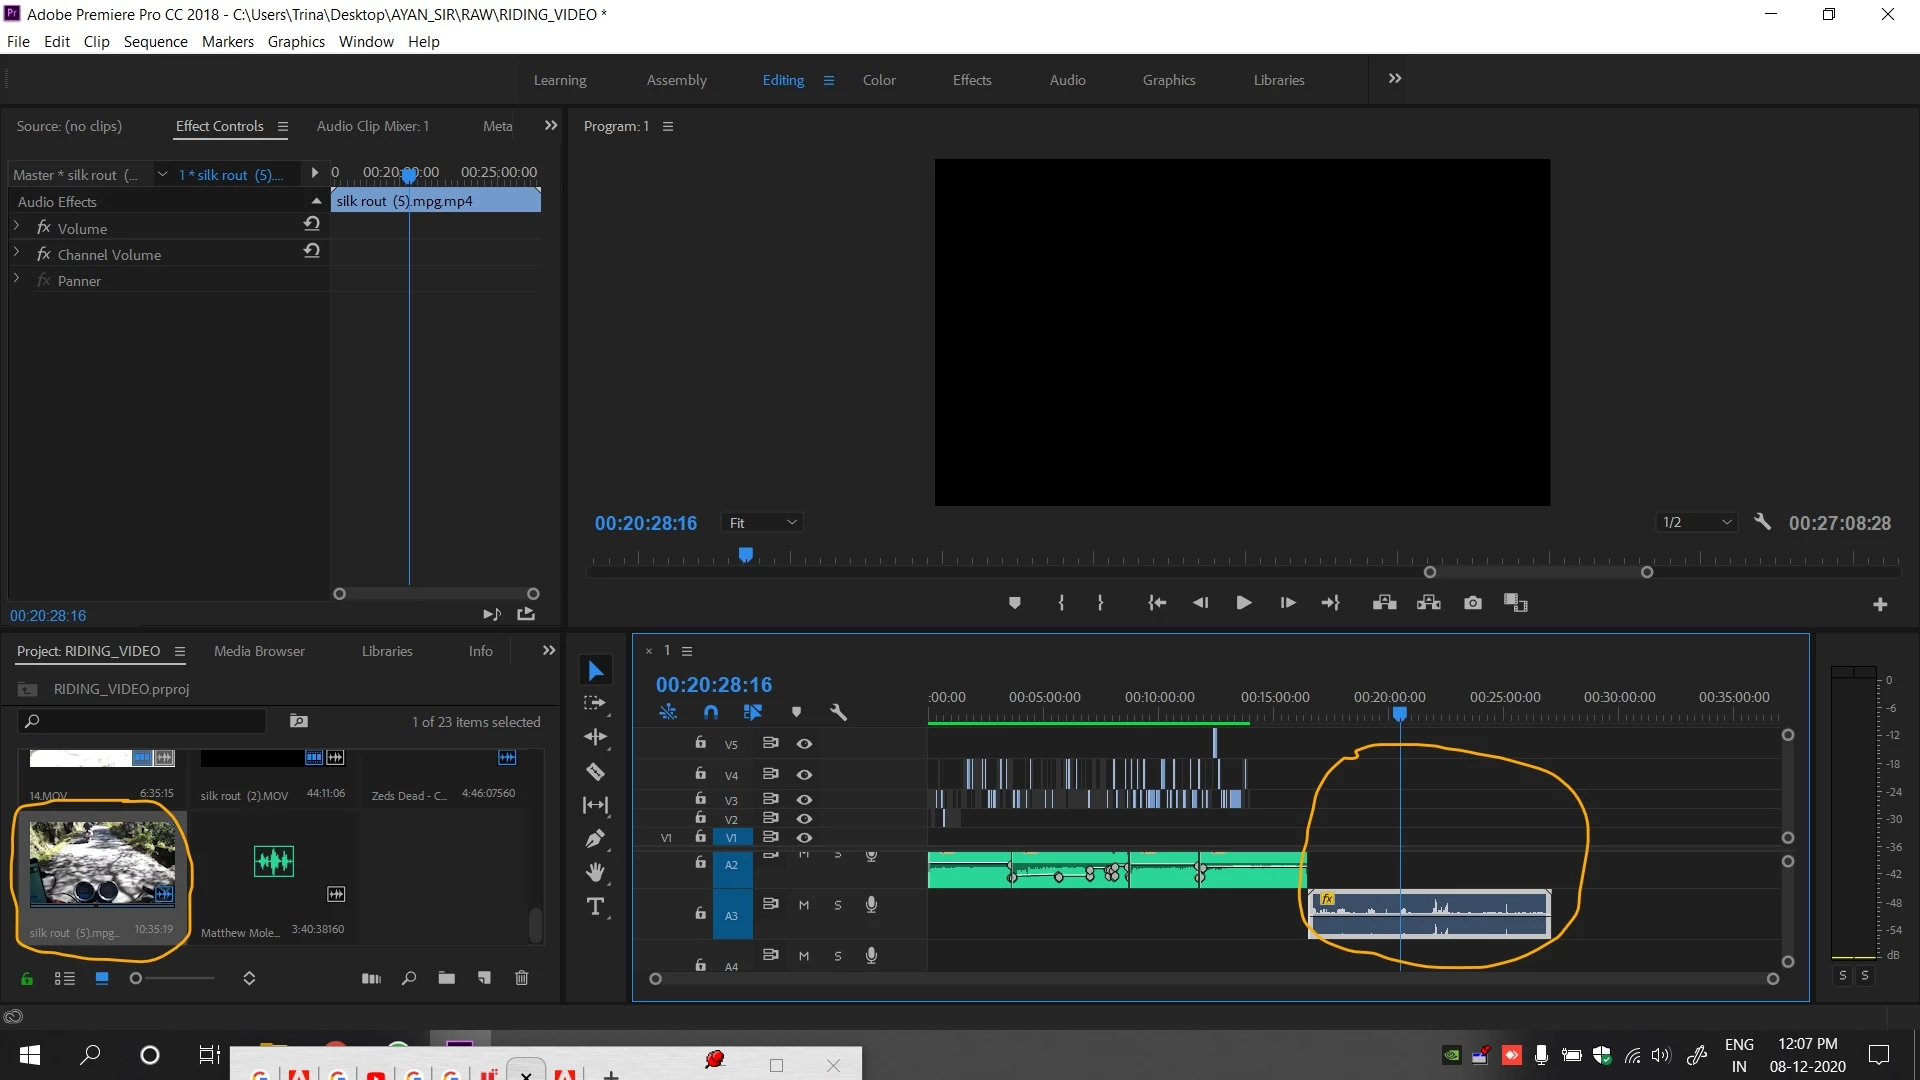Expand the Volume effect properties
Screen dimensions: 1920x1080
point(17,228)
